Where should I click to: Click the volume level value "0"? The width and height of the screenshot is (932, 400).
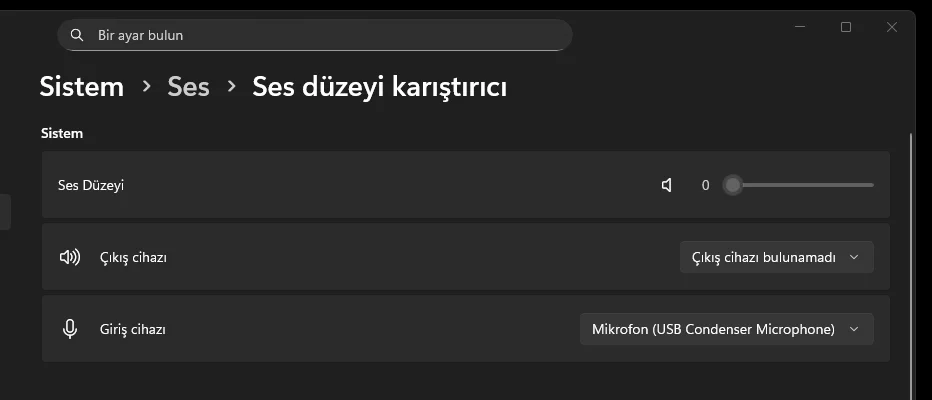pos(705,185)
